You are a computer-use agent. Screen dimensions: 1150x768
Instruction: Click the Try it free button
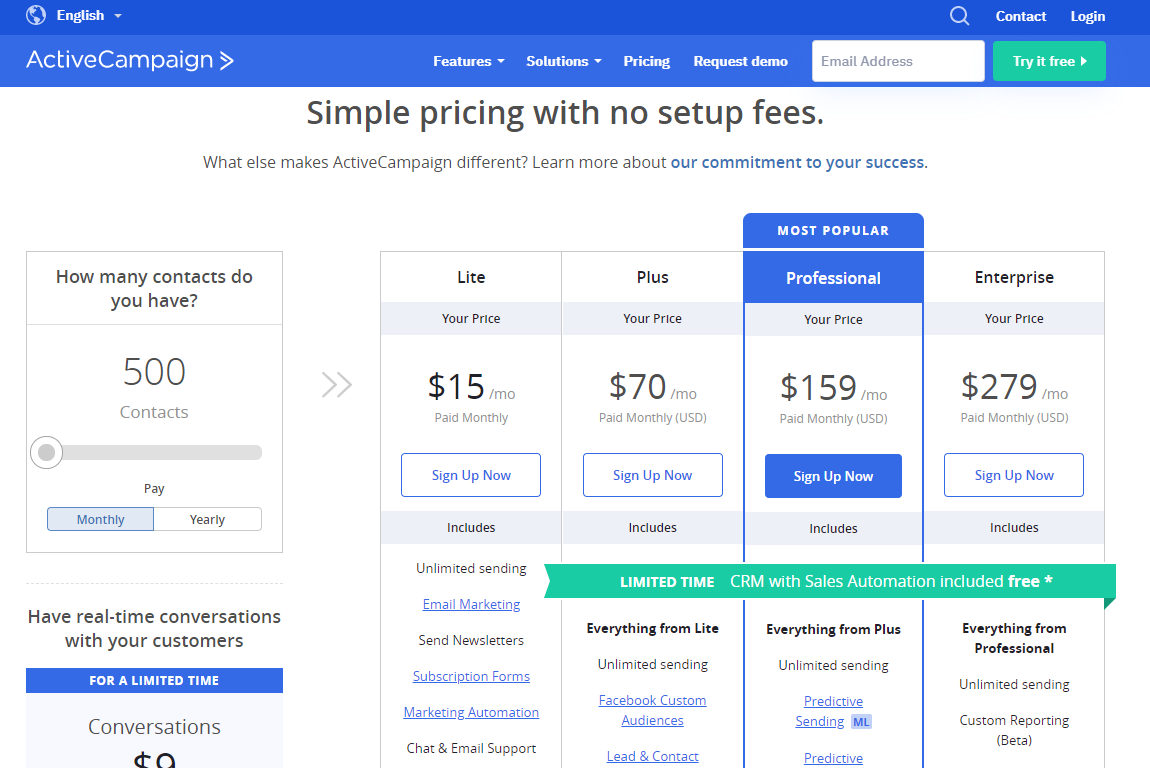click(x=1049, y=61)
